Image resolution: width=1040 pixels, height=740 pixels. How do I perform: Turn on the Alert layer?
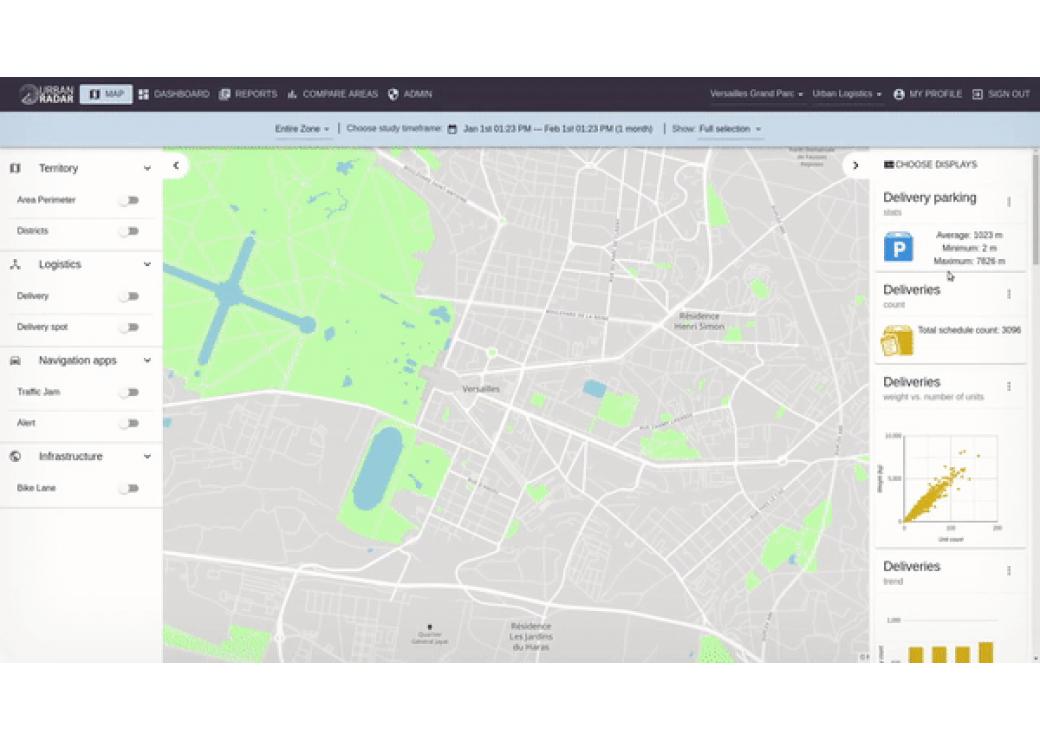click(x=130, y=423)
